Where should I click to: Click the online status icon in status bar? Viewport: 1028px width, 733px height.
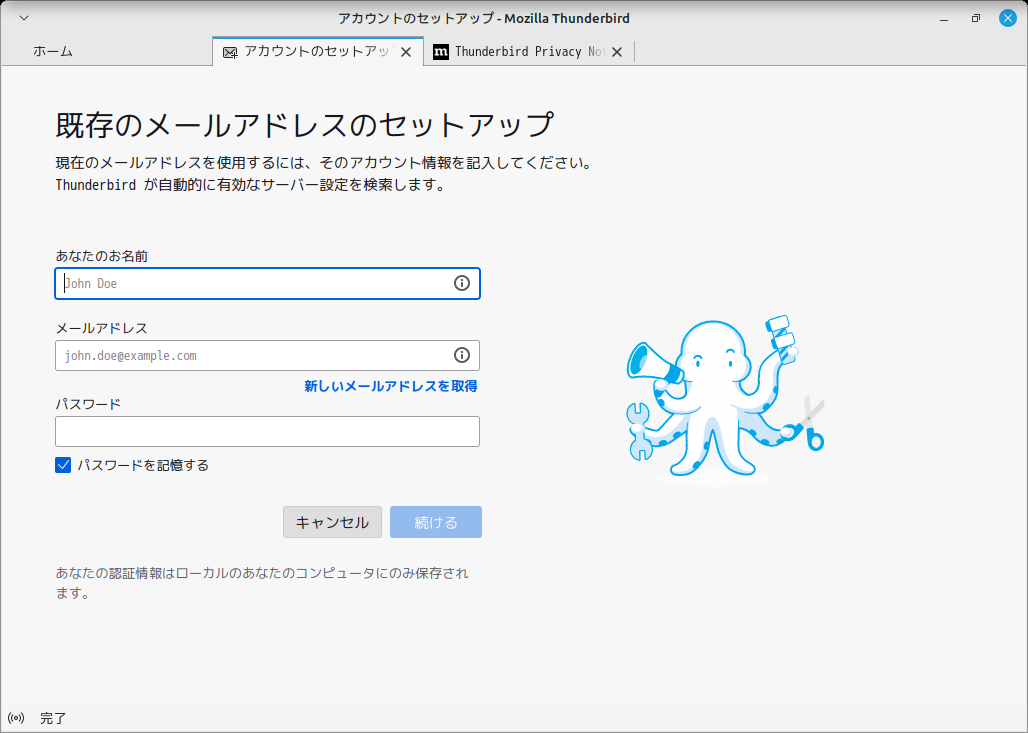16,718
